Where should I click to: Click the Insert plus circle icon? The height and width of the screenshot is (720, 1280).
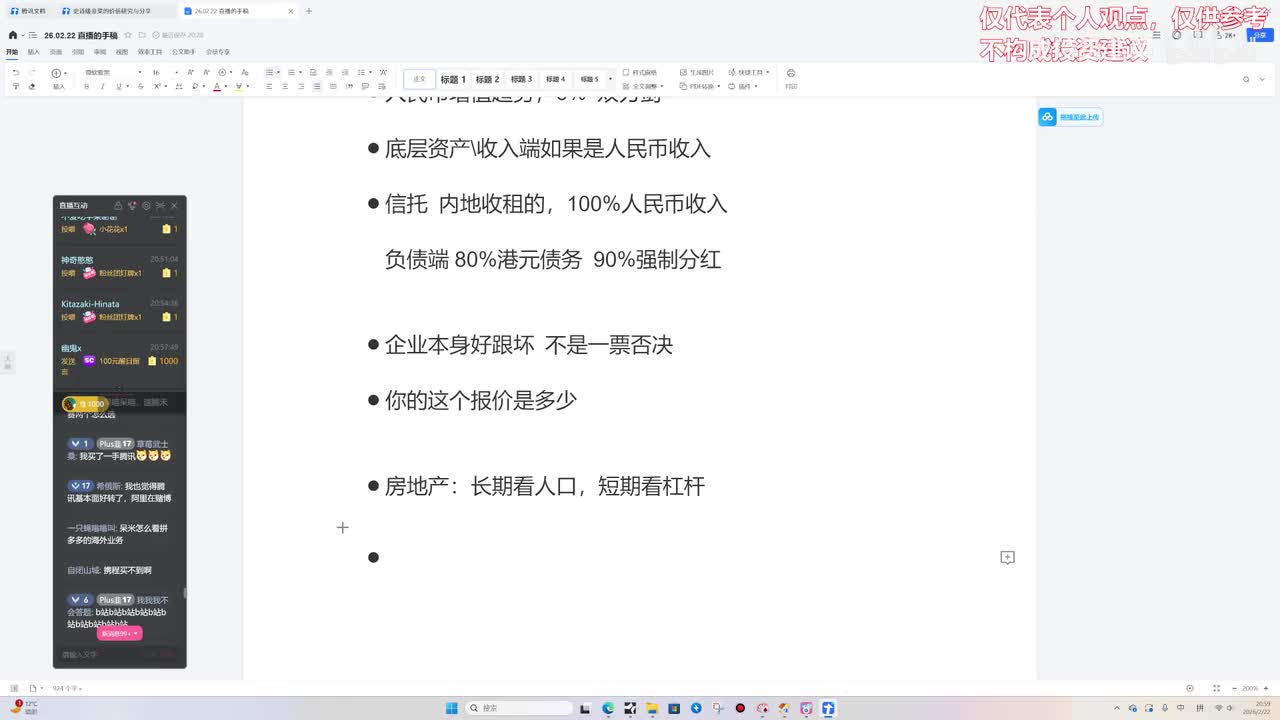coord(56,73)
